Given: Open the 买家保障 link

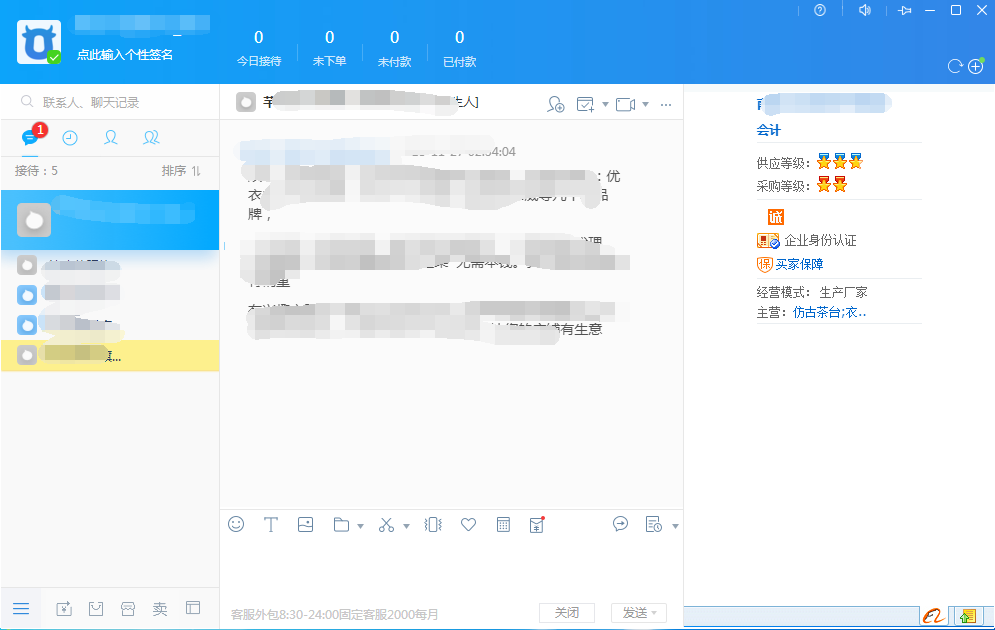Looking at the screenshot, I should (799, 264).
